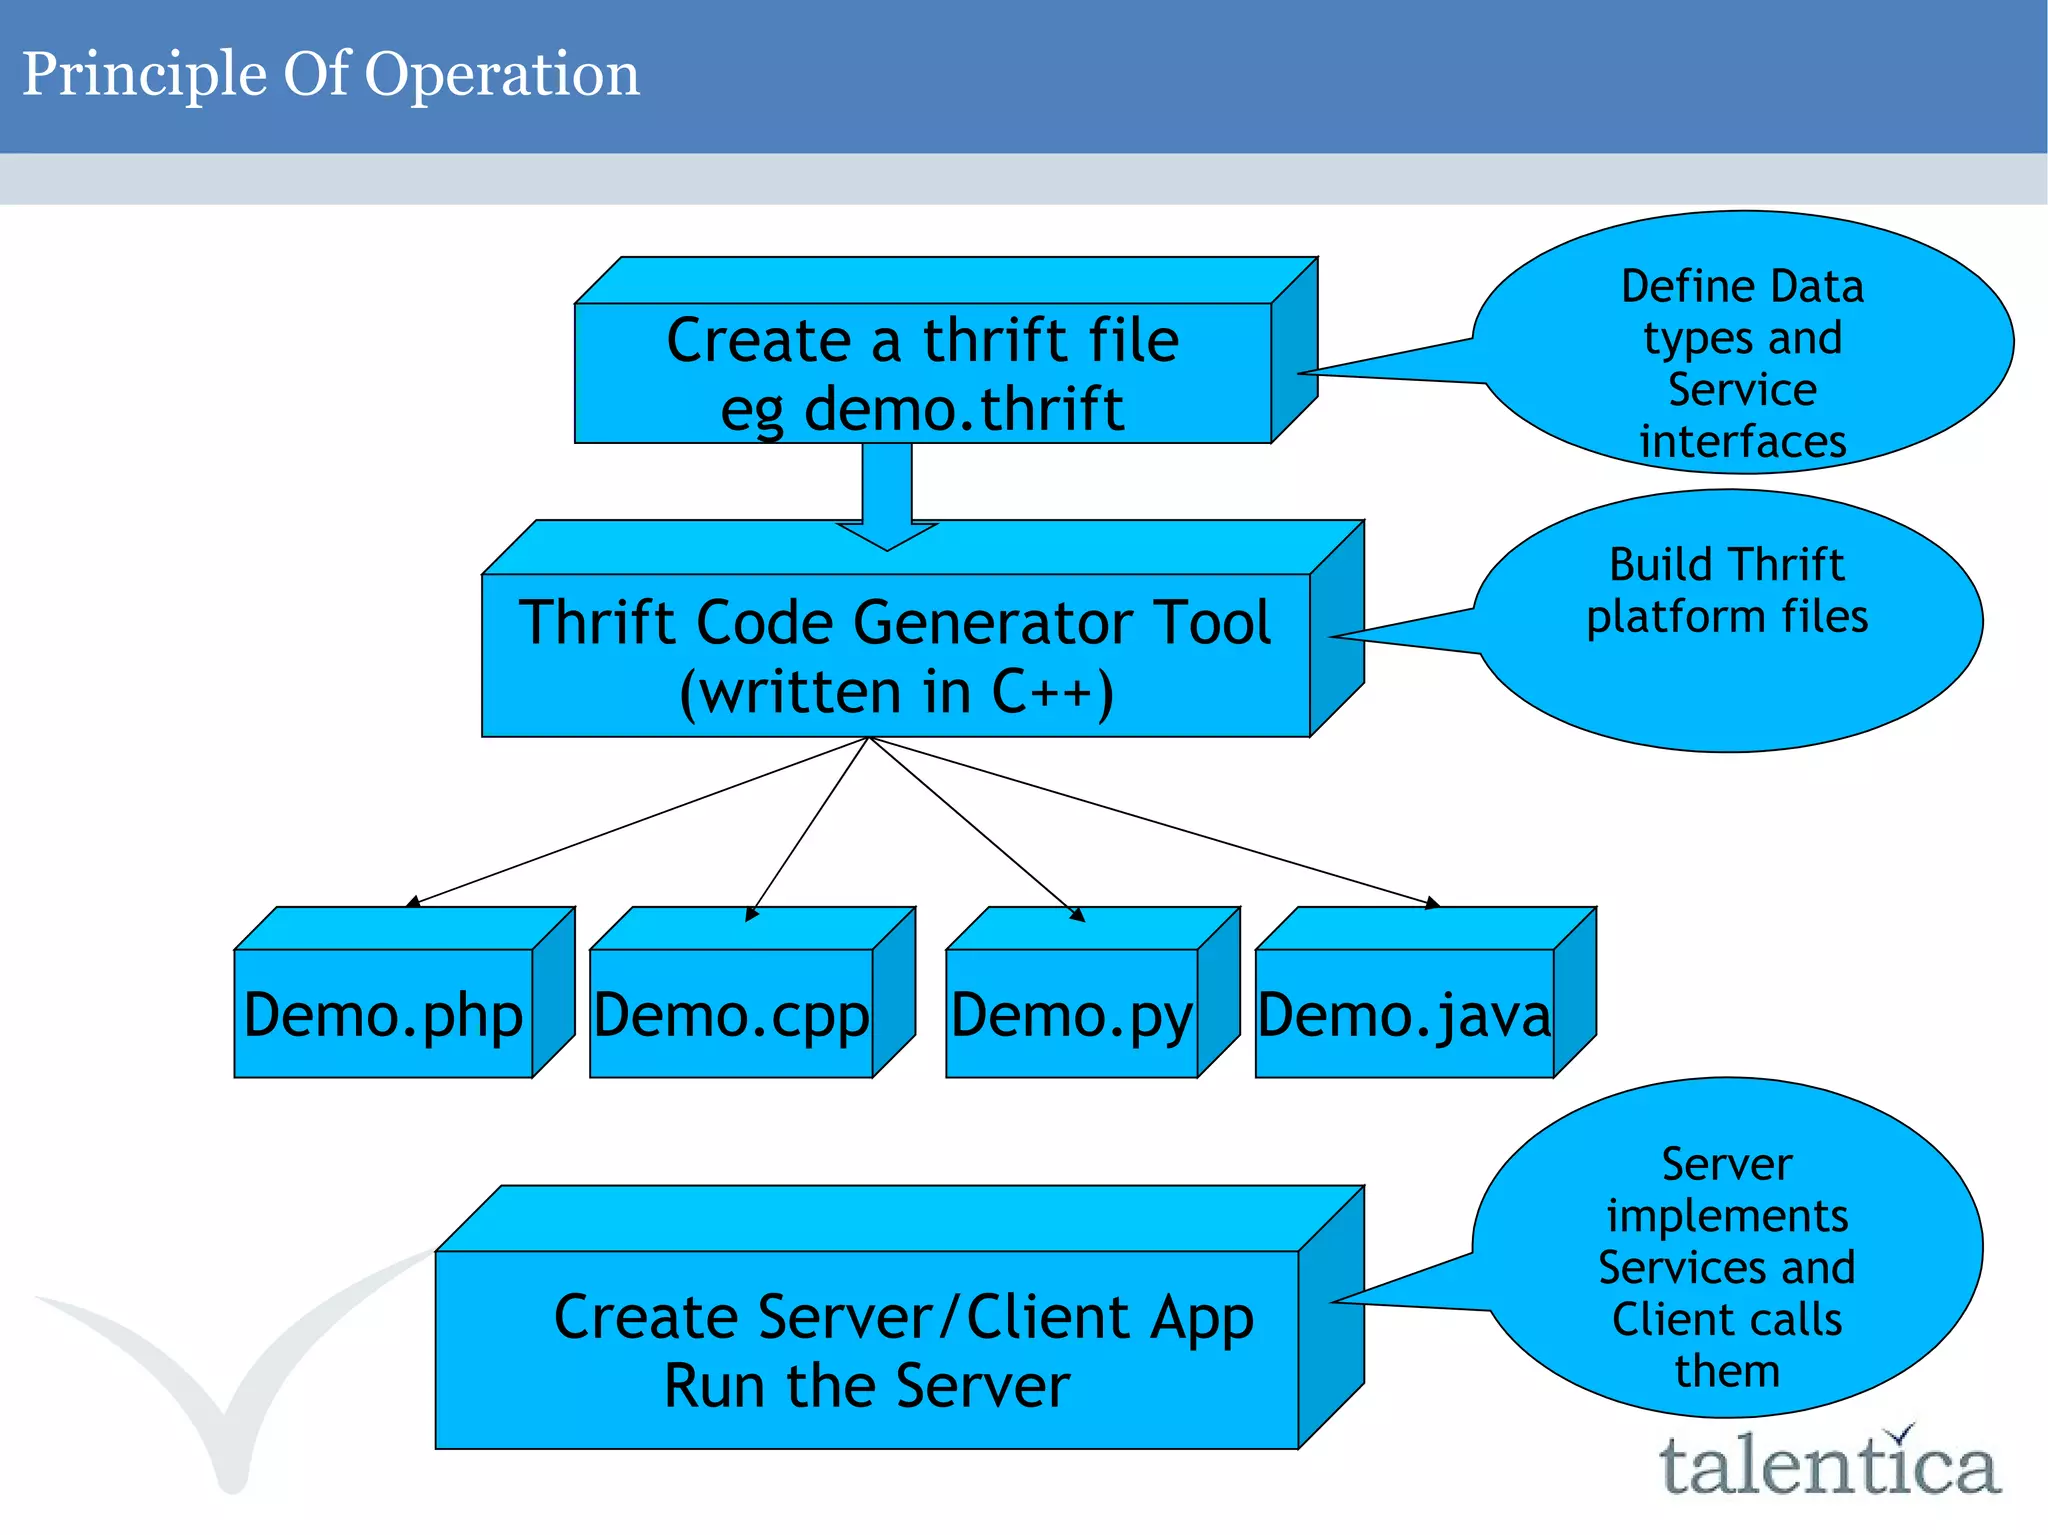Select the Demo.py box
This screenshot has height=1535, width=2048.
[1071, 1013]
